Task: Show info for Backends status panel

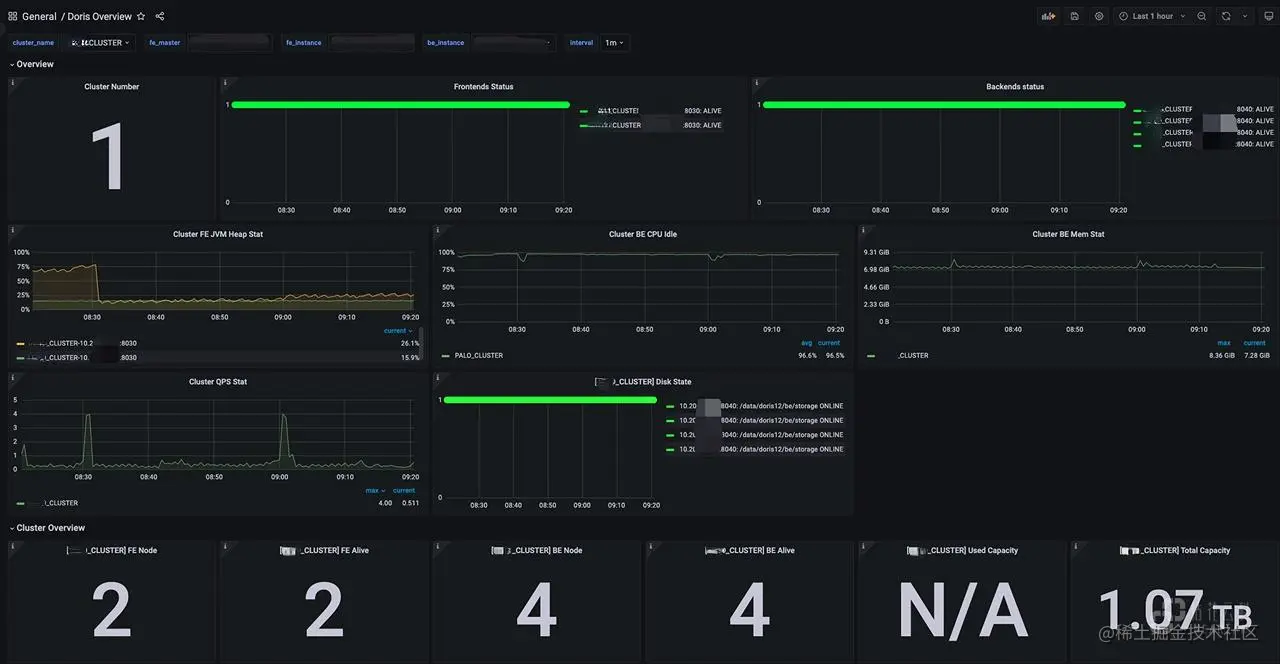Action: coord(757,82)
